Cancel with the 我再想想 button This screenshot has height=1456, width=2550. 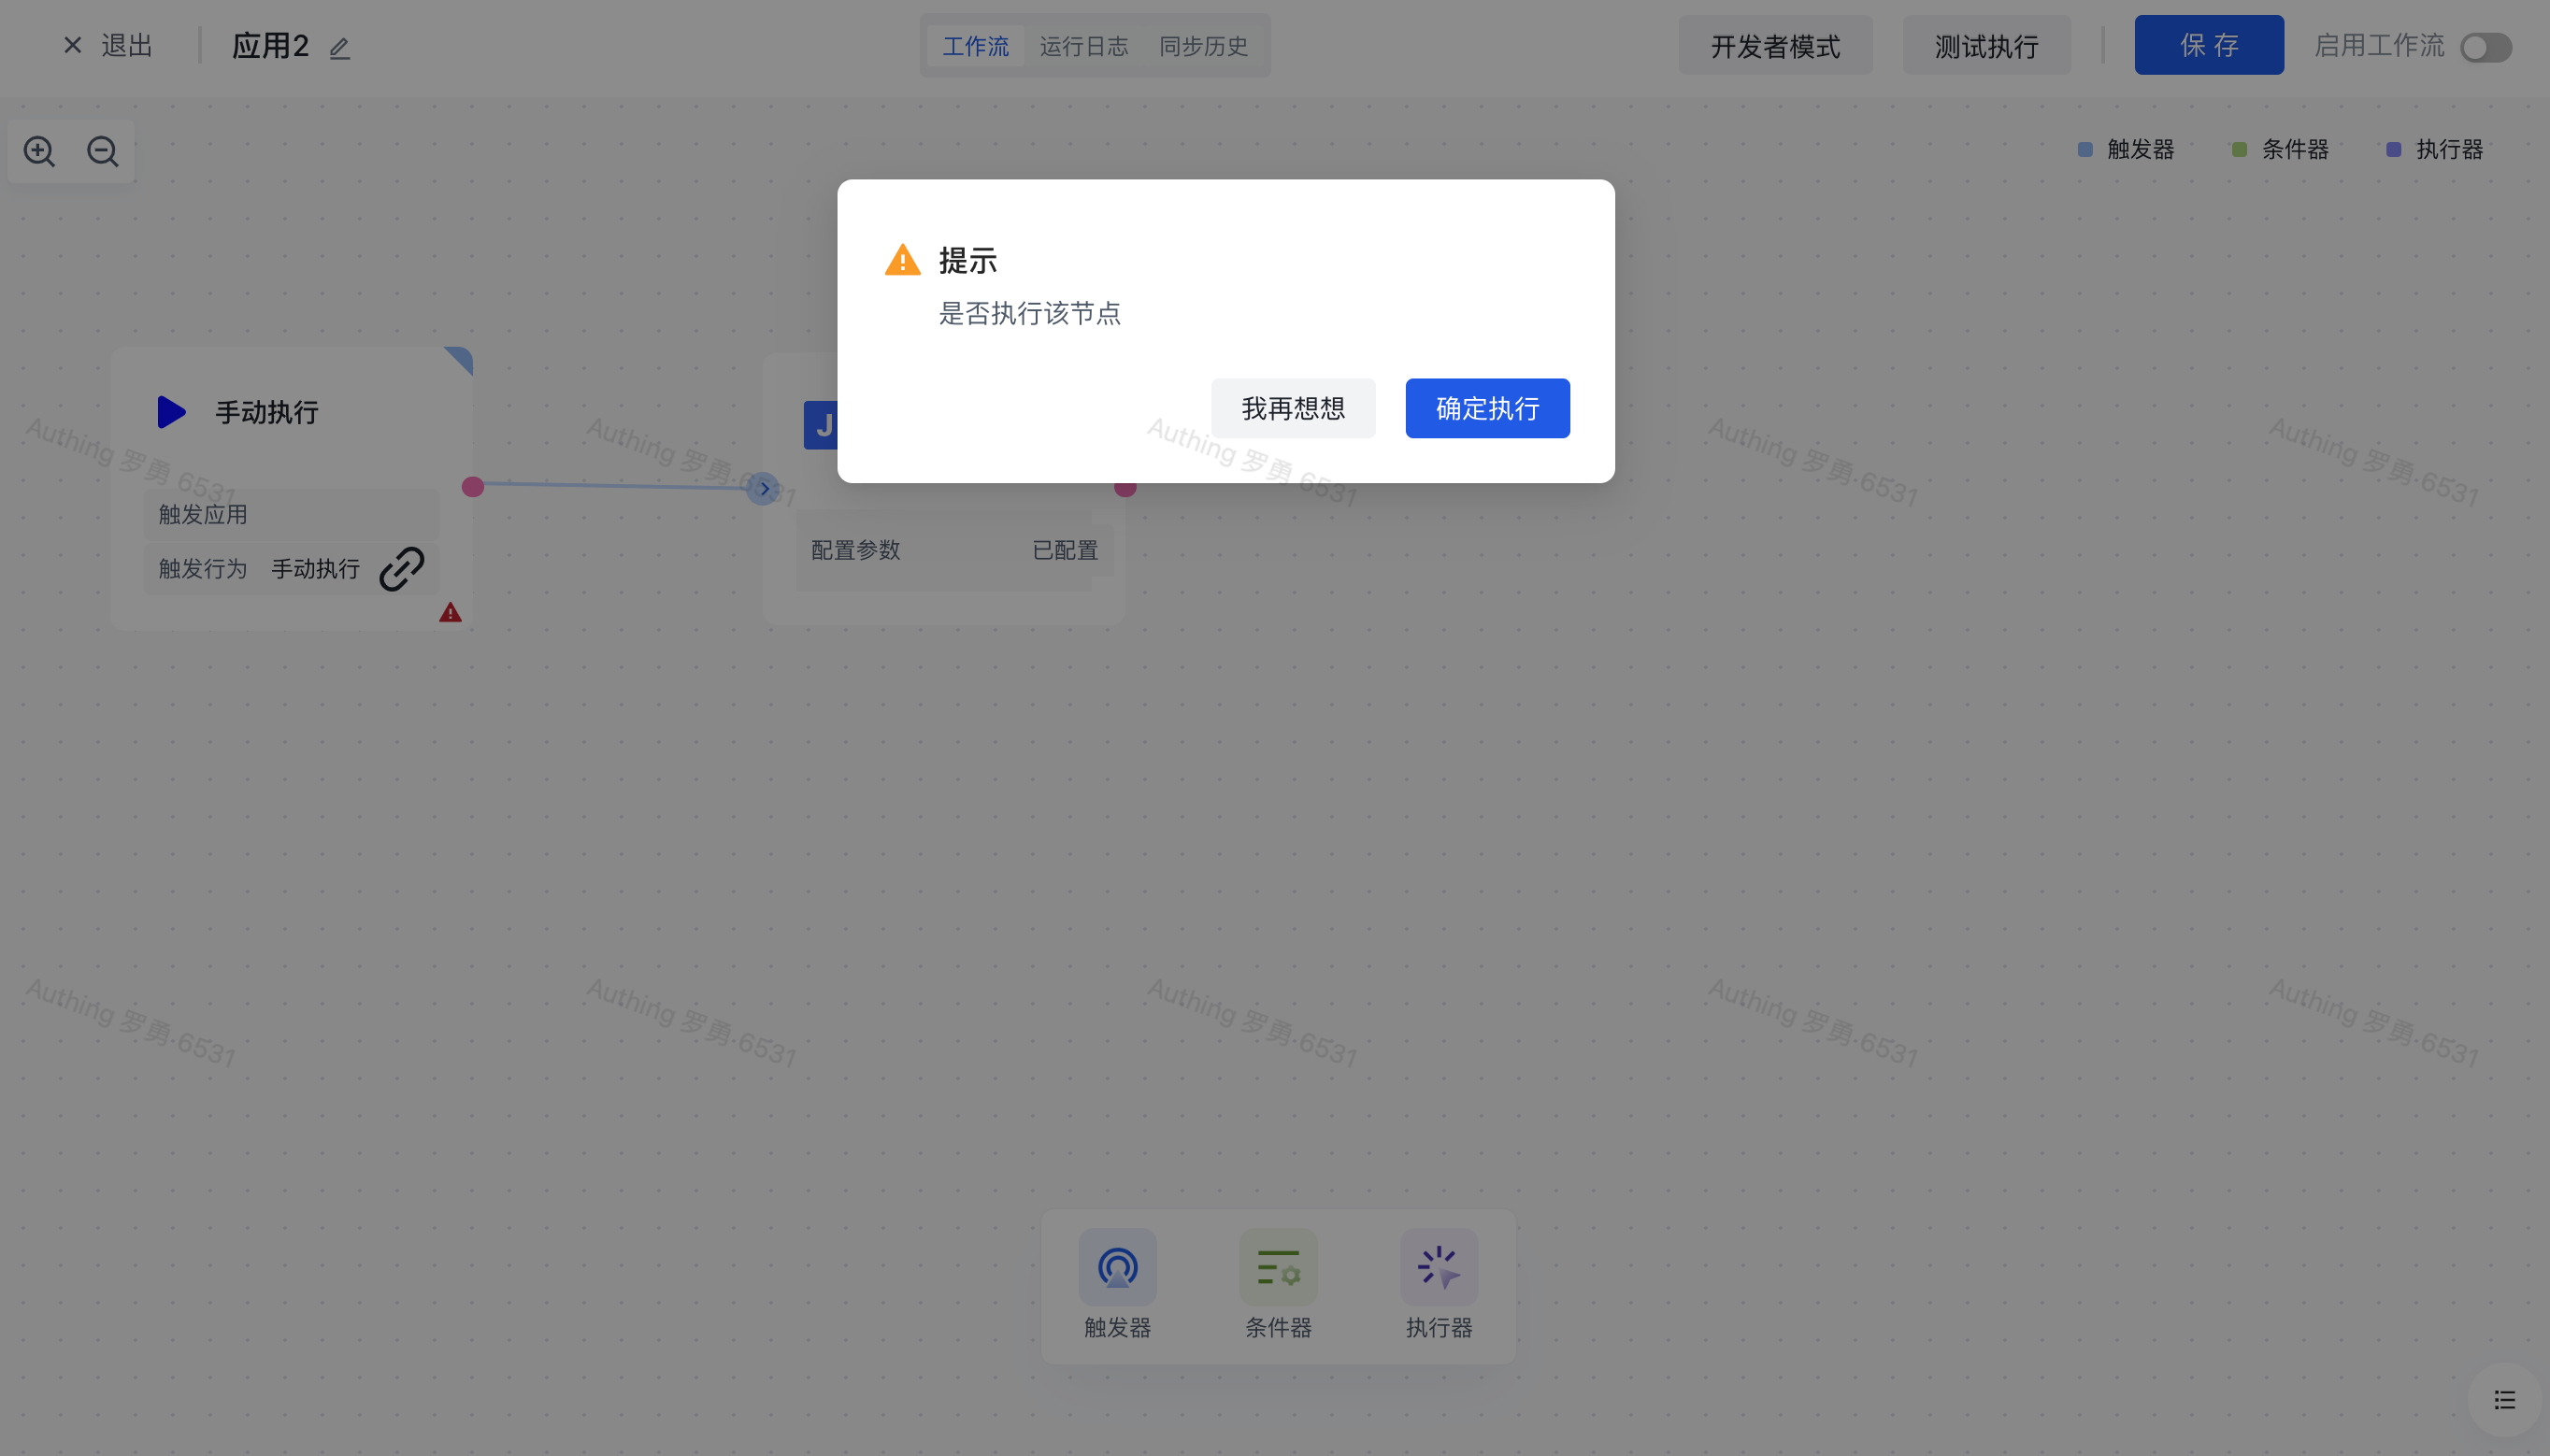point(1292,408)
